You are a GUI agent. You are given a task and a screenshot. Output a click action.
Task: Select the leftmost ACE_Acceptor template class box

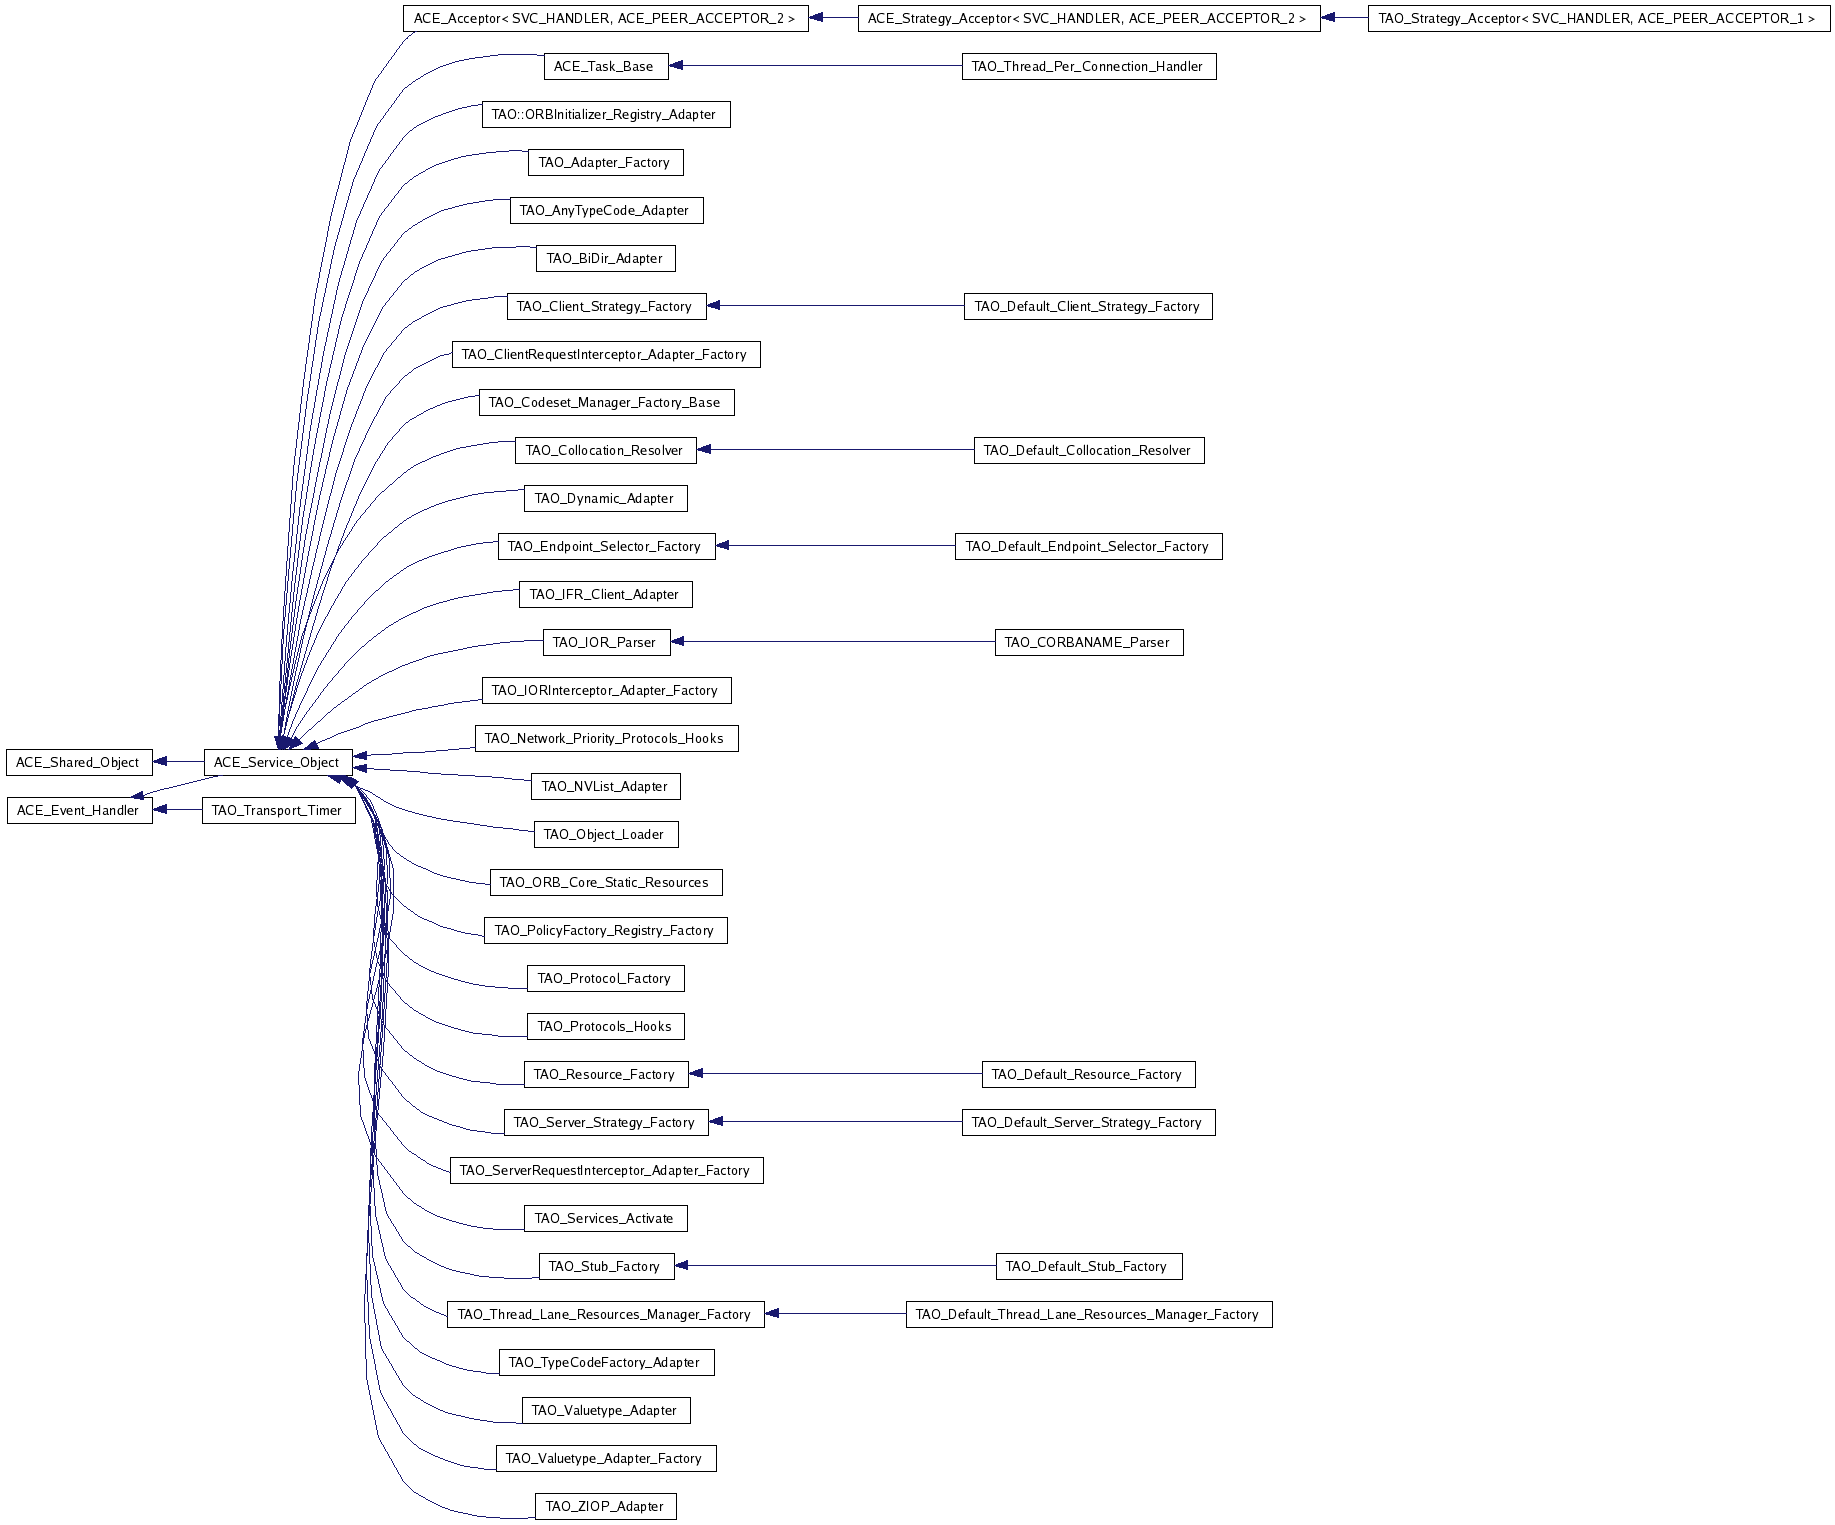point(604,18)
